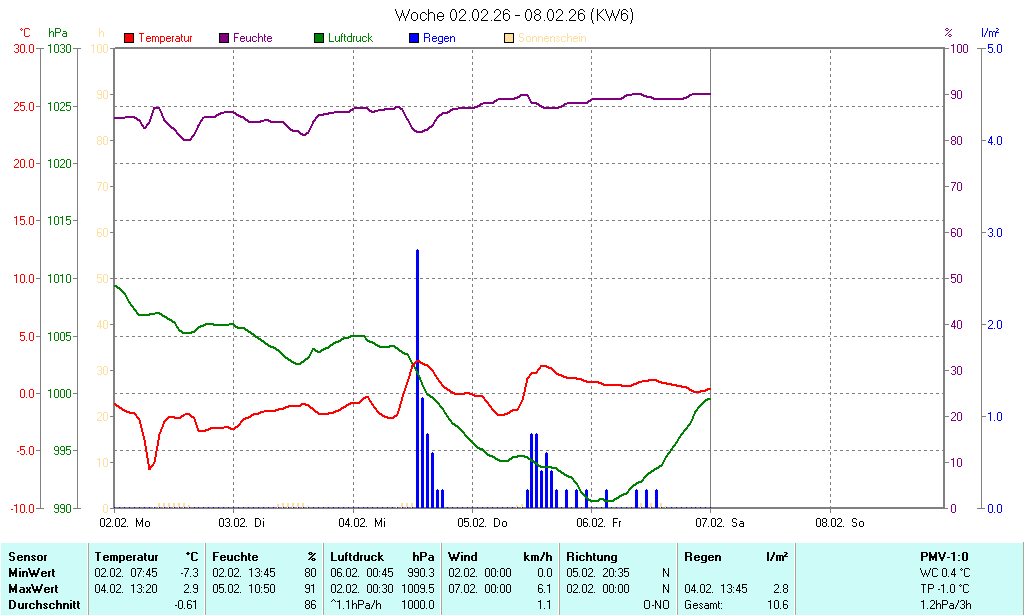The height and width of the screenshot is (615, 1024).
Task: Click the chart title Woche 02.02.26 - 08.02.26
Action: click(x=514, y=15)
